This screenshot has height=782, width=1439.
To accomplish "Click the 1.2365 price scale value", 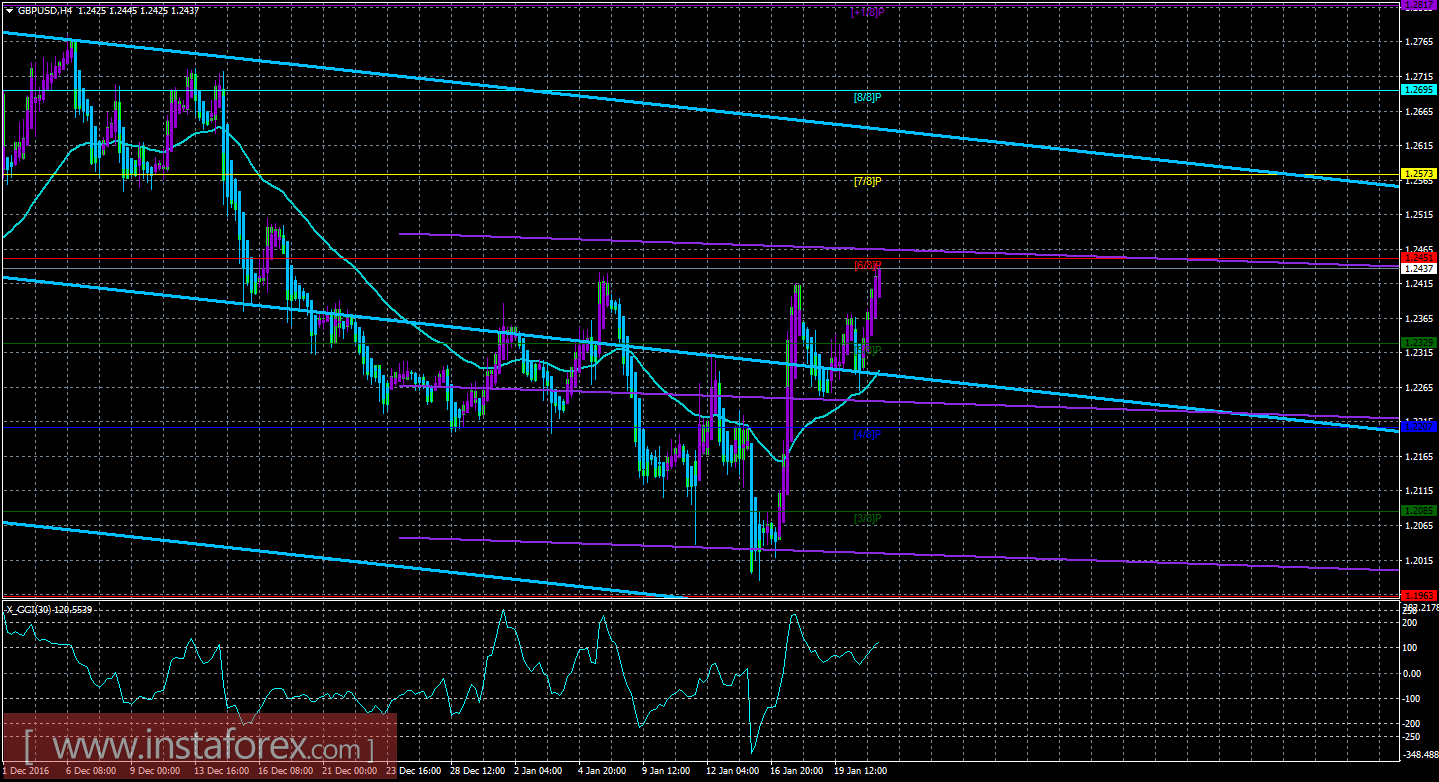I will 1418,319.
